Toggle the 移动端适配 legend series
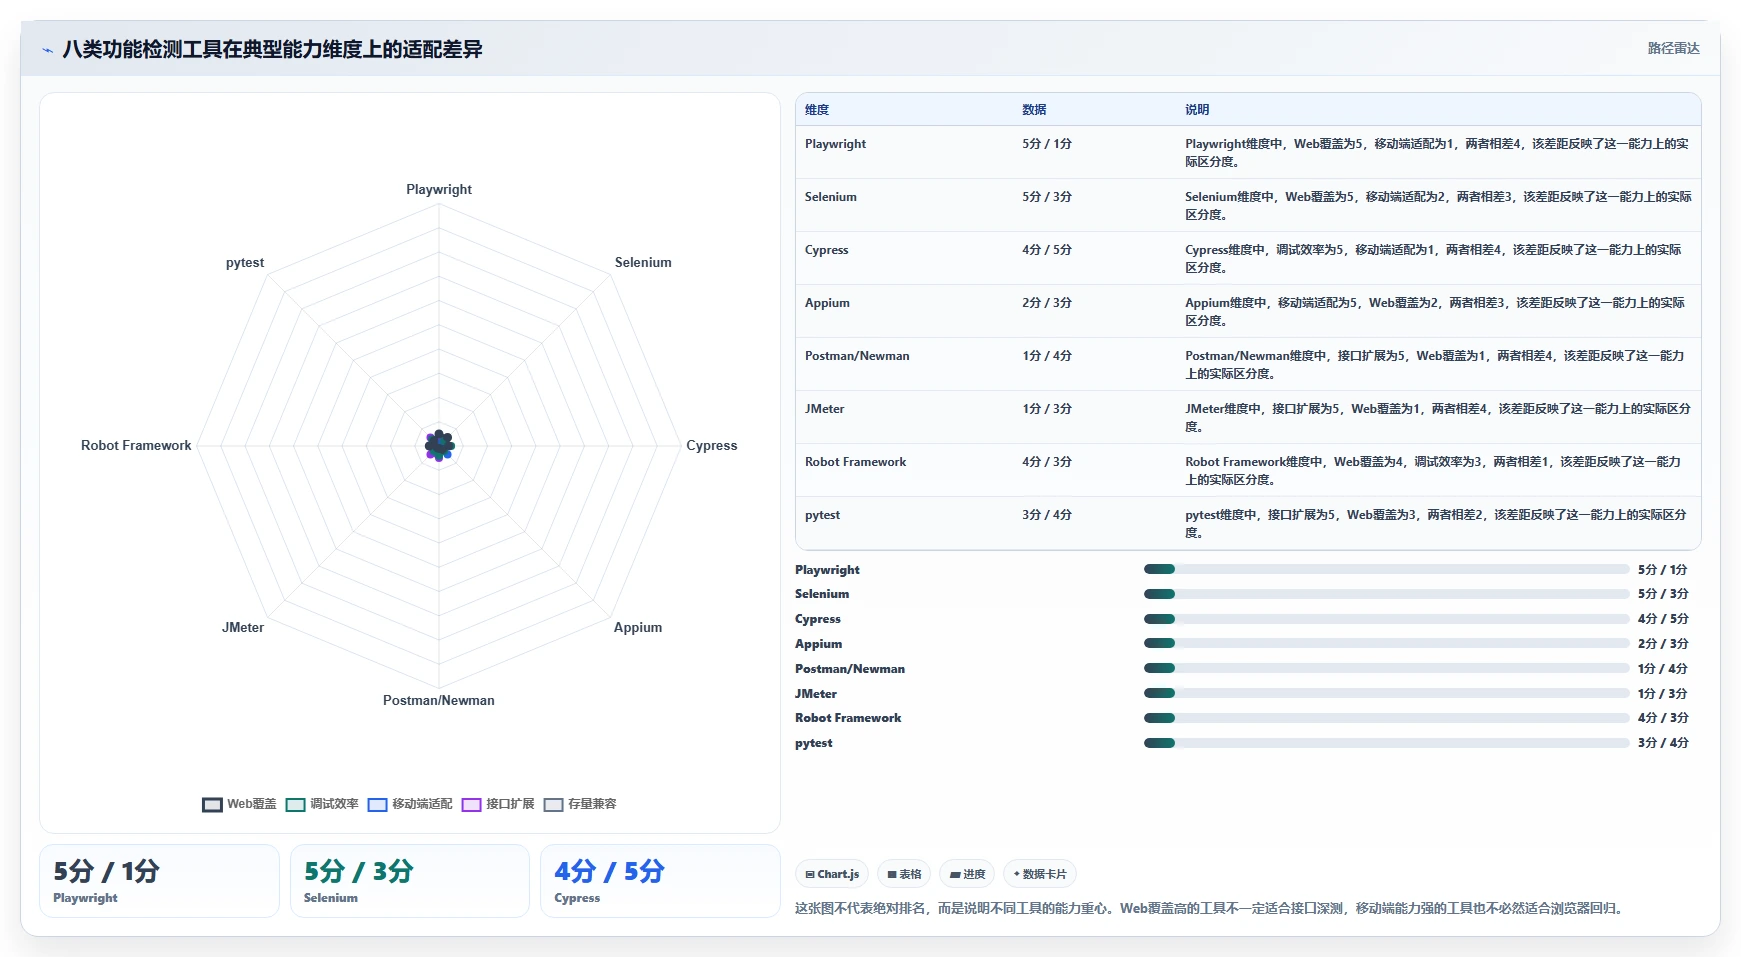This screenshot has height=957, width=1741. [x=410, y=804]
